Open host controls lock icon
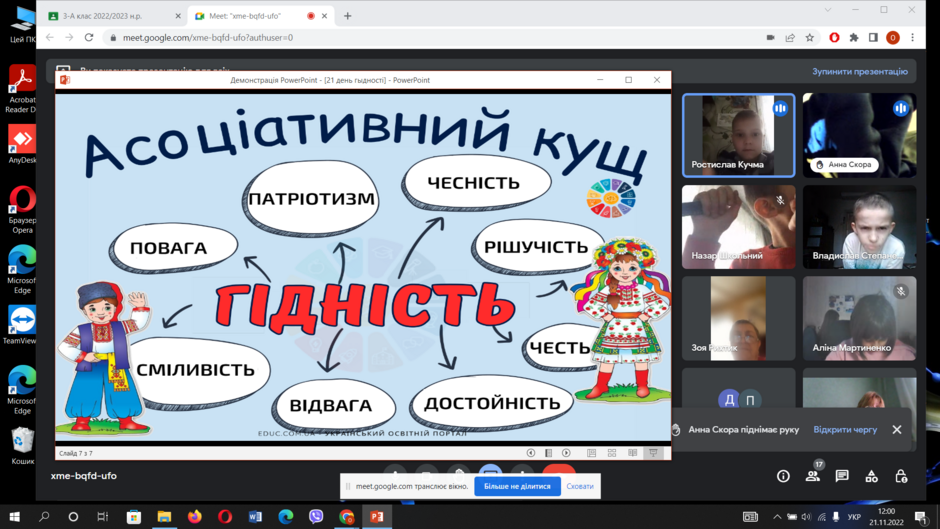This screenshot has width=940, height=529. [900, 476]
